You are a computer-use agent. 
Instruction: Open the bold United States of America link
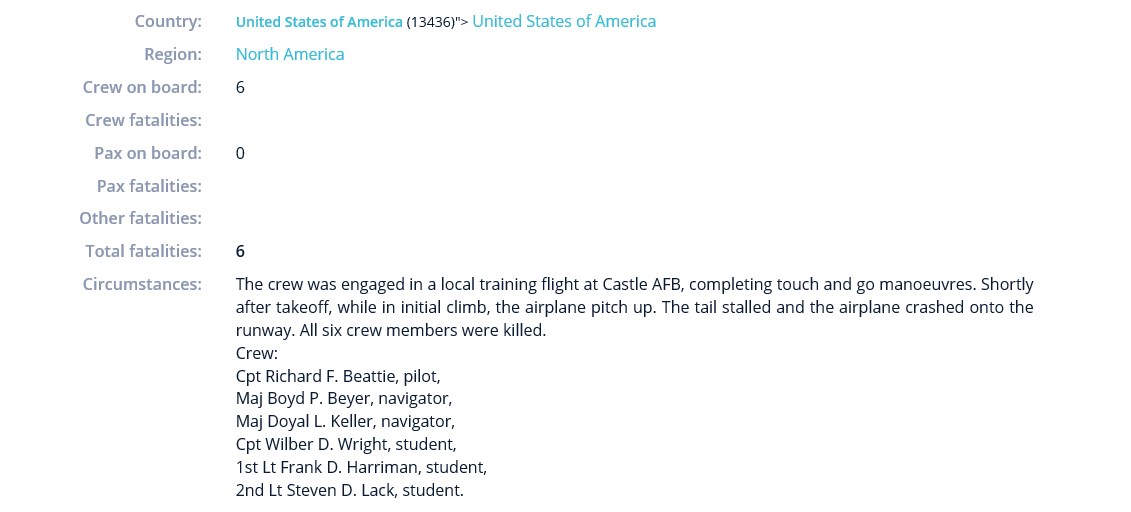pyautogui.click(x=319, y=22)
